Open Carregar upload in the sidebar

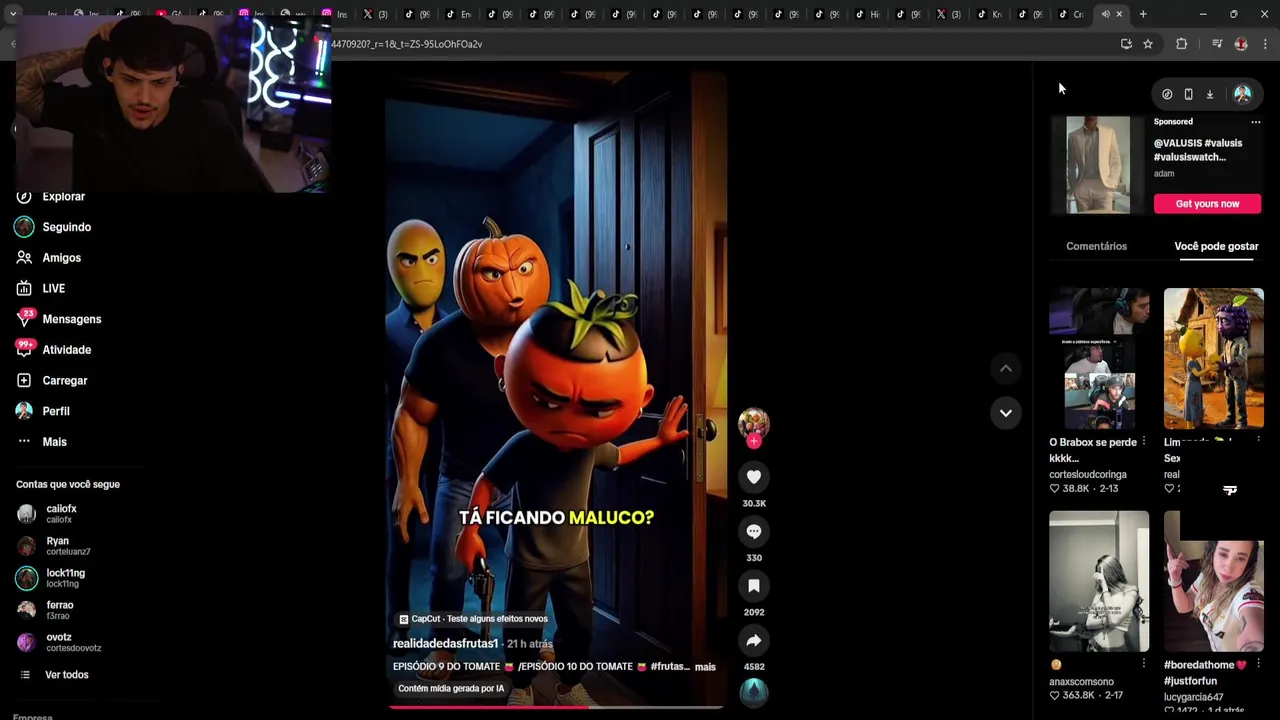coord(52,381)
